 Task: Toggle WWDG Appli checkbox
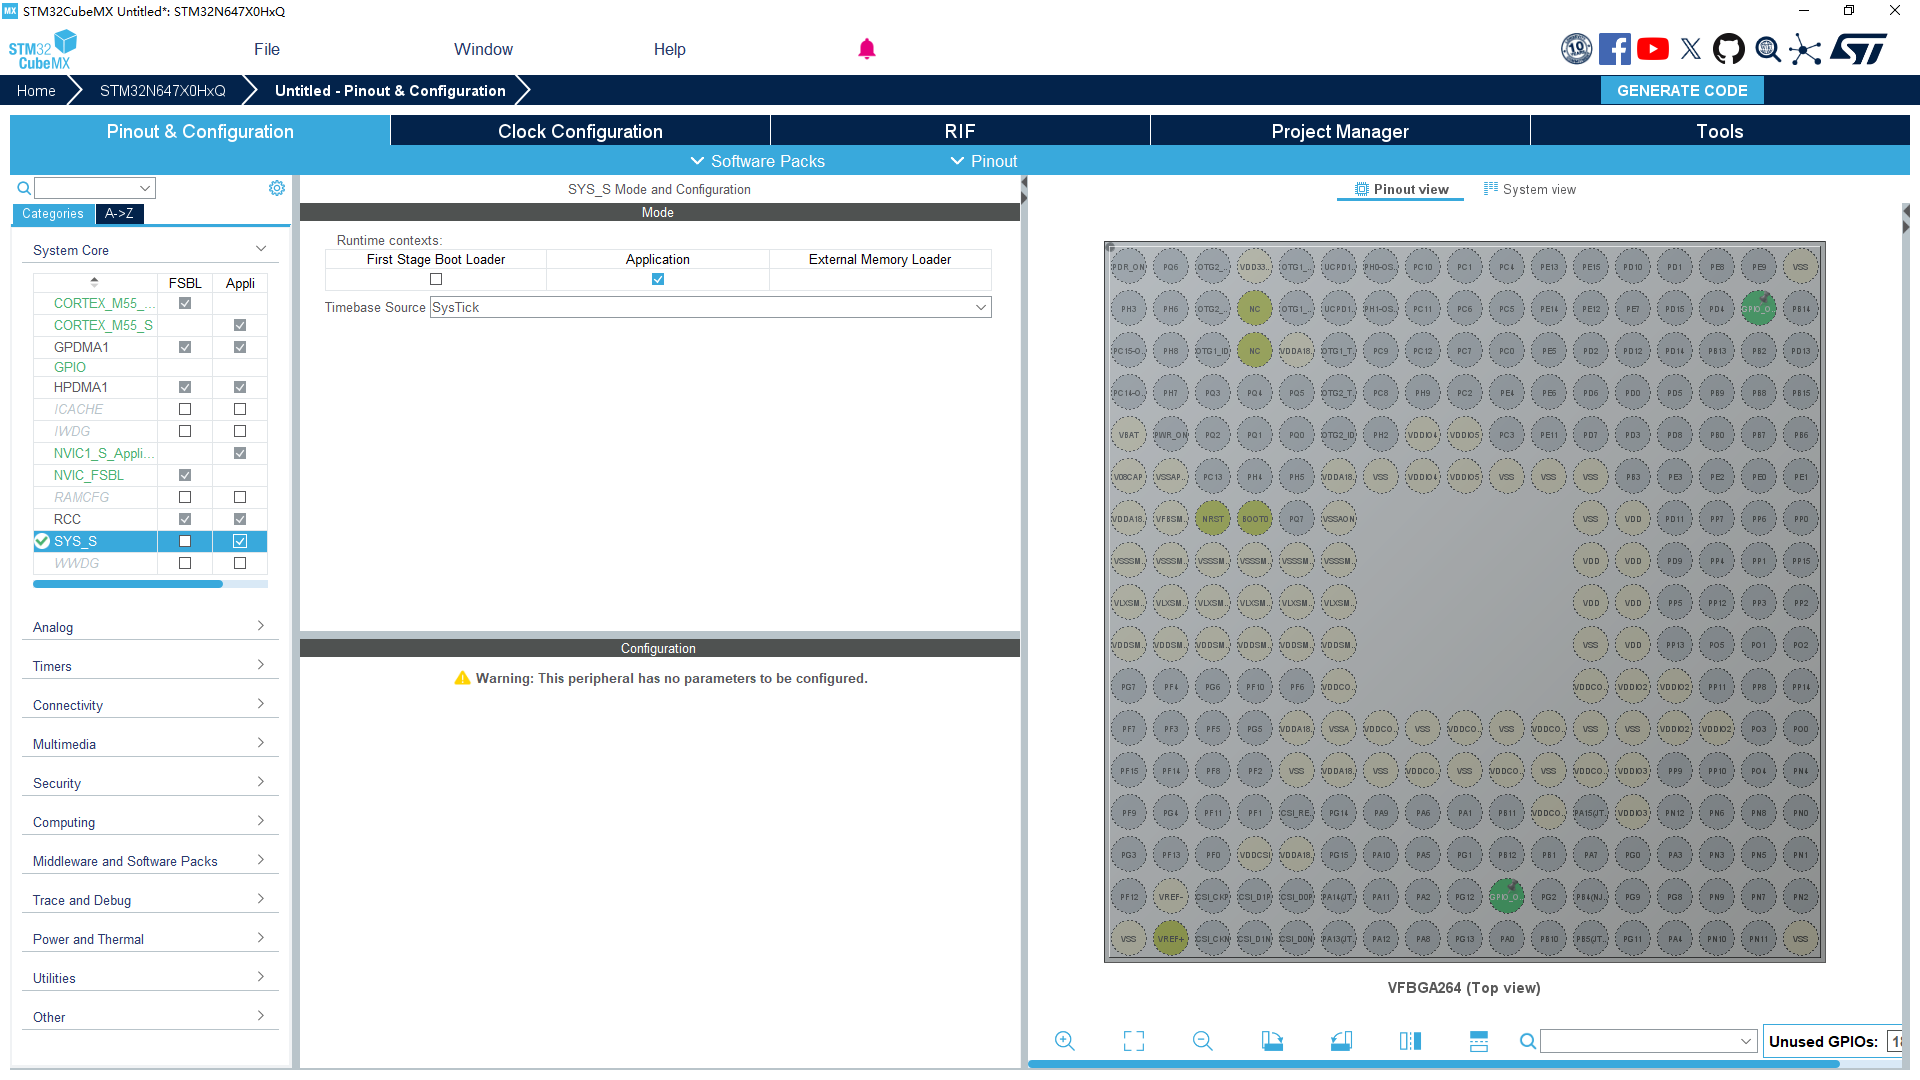[x=240, y=563]
